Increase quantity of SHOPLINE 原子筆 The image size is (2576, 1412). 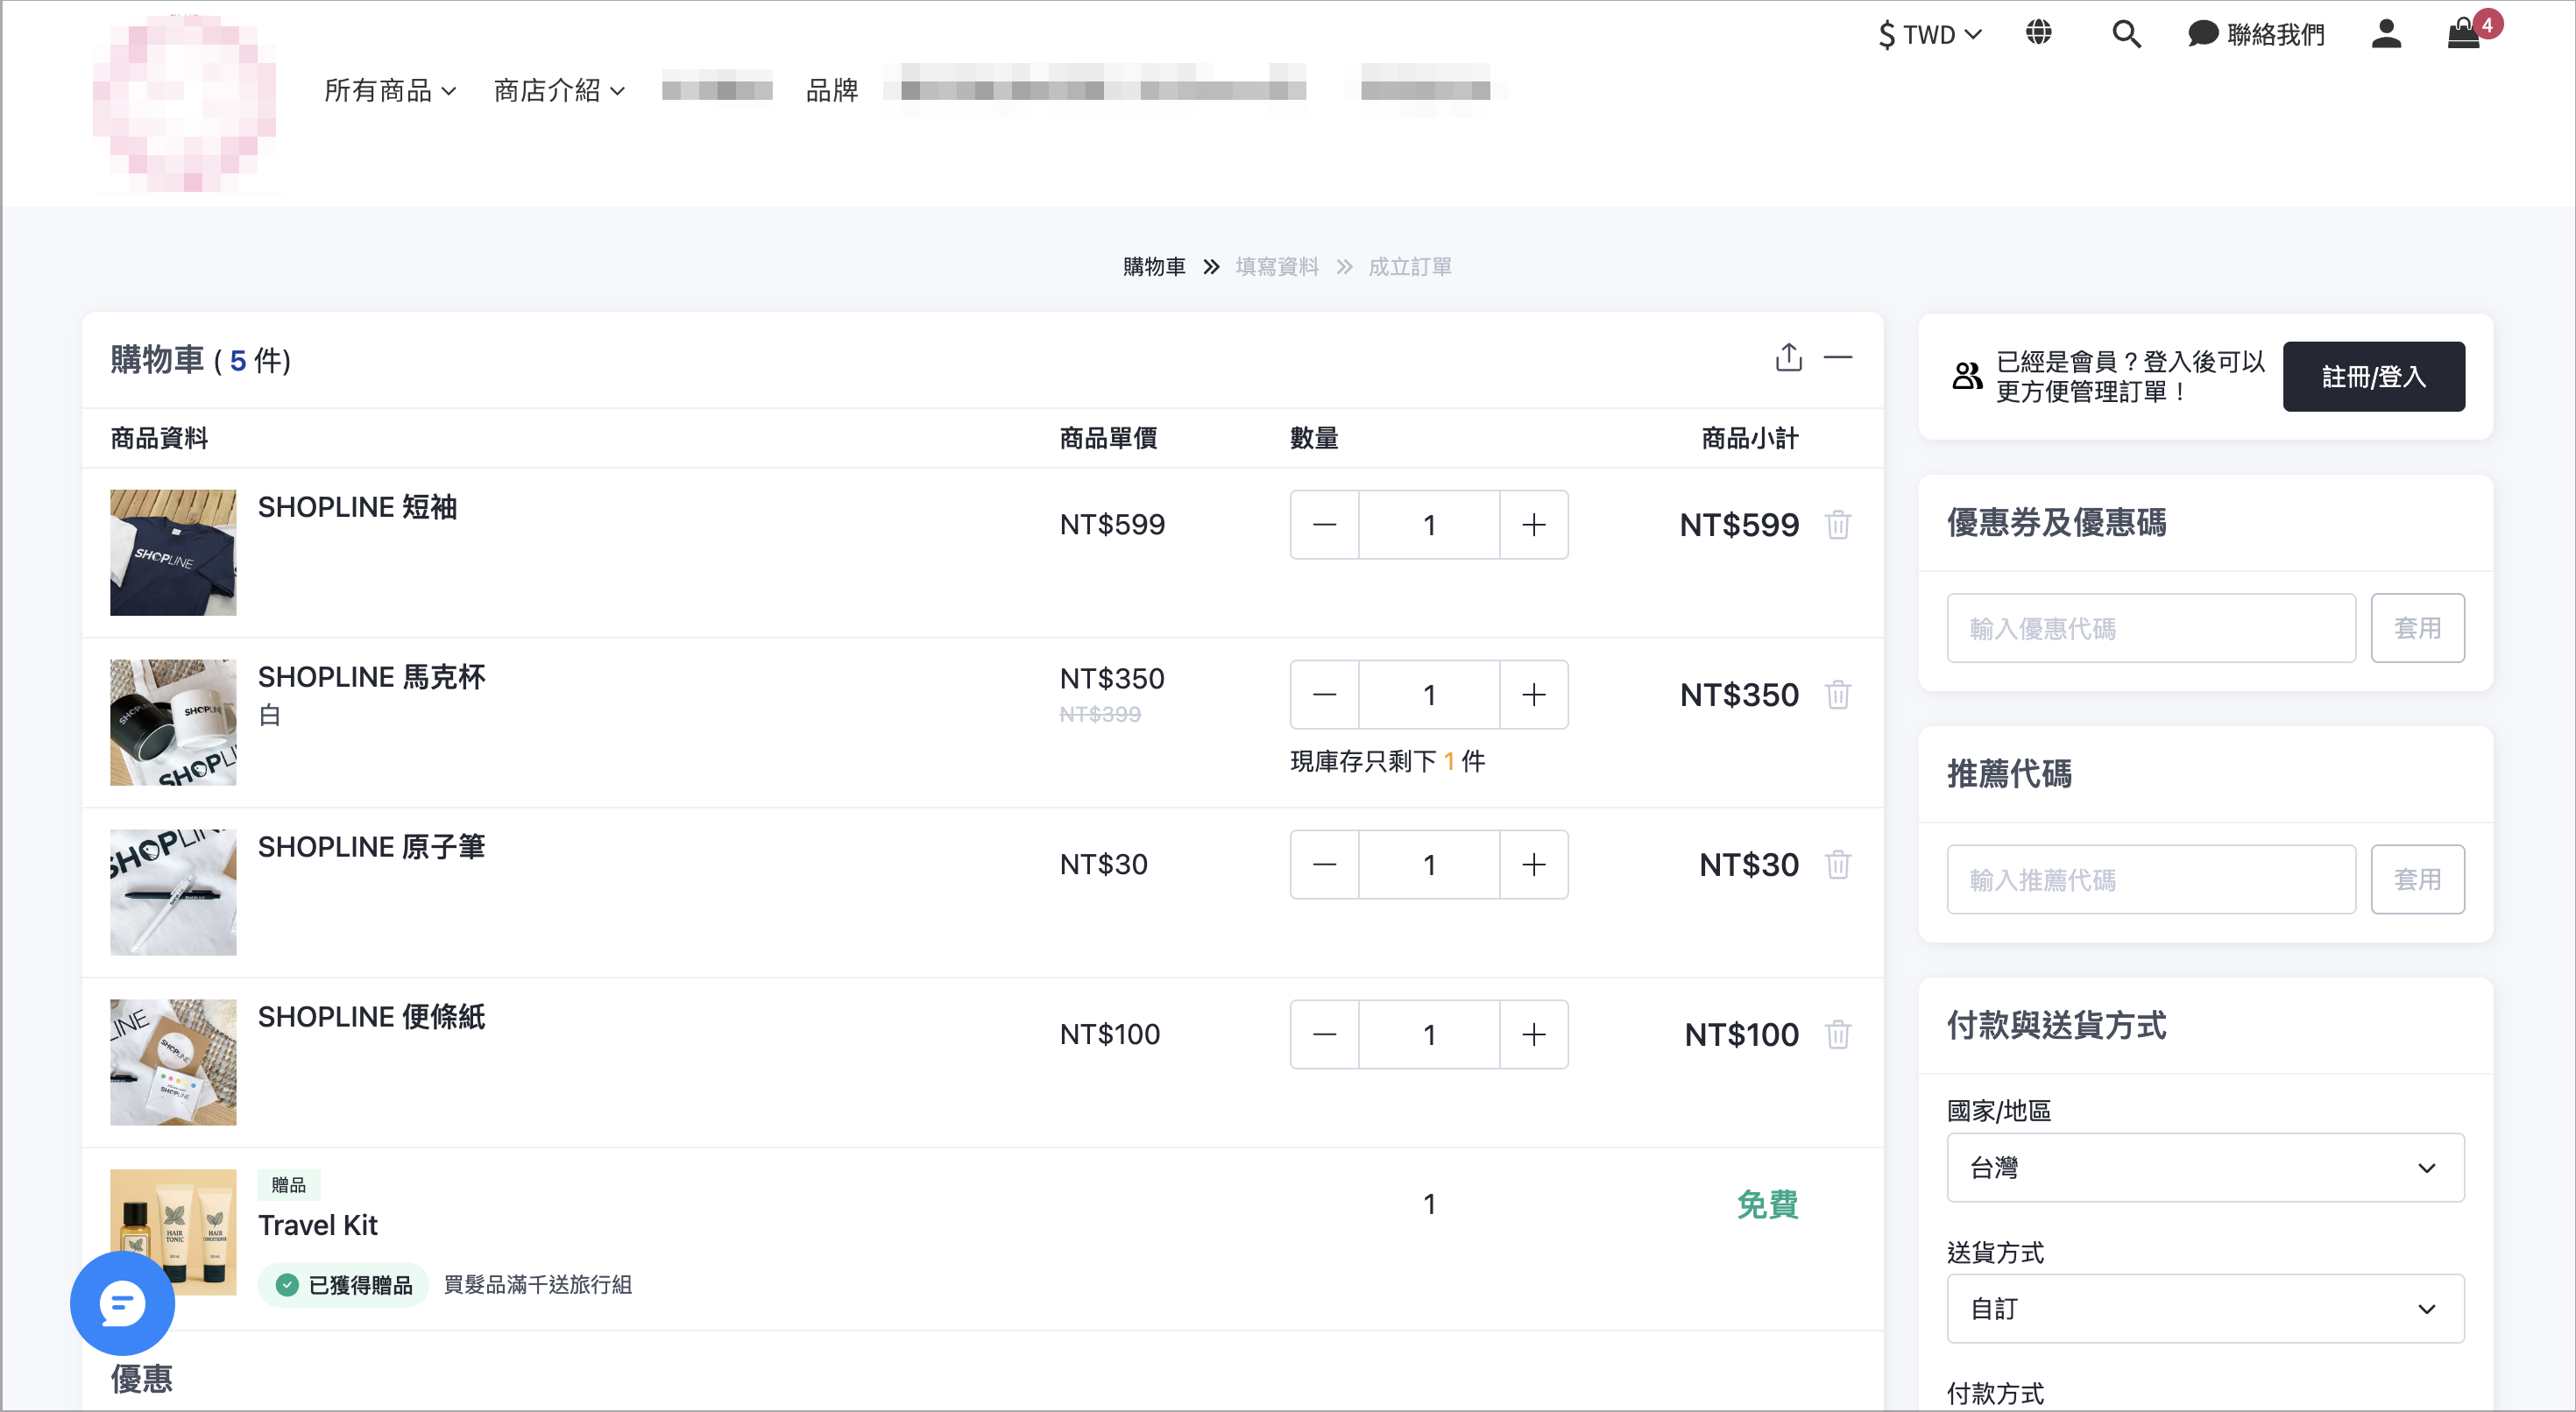click(1534, 864)
